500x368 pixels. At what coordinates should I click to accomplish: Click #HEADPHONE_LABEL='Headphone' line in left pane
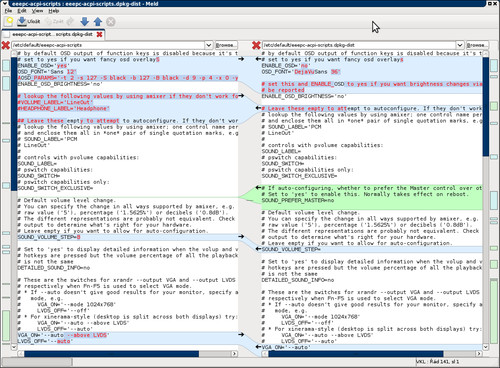coord(63,108)
